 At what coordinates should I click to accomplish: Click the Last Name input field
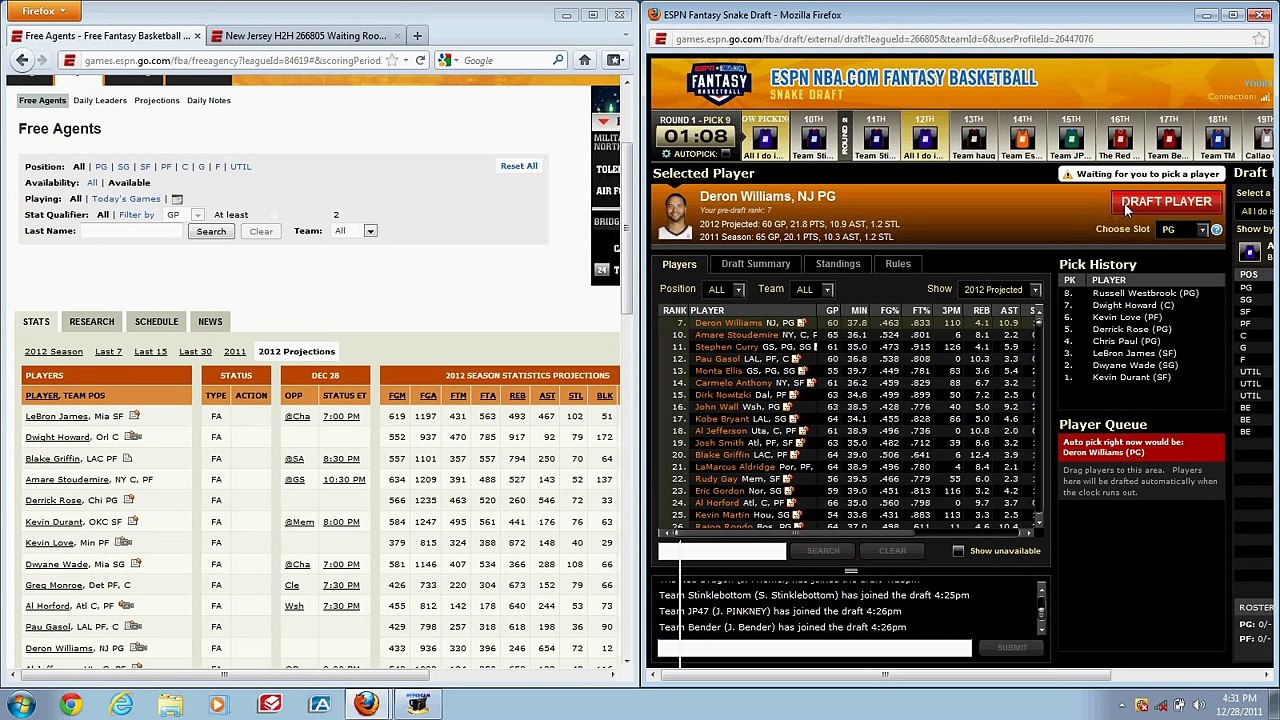(x=133, y=231)
